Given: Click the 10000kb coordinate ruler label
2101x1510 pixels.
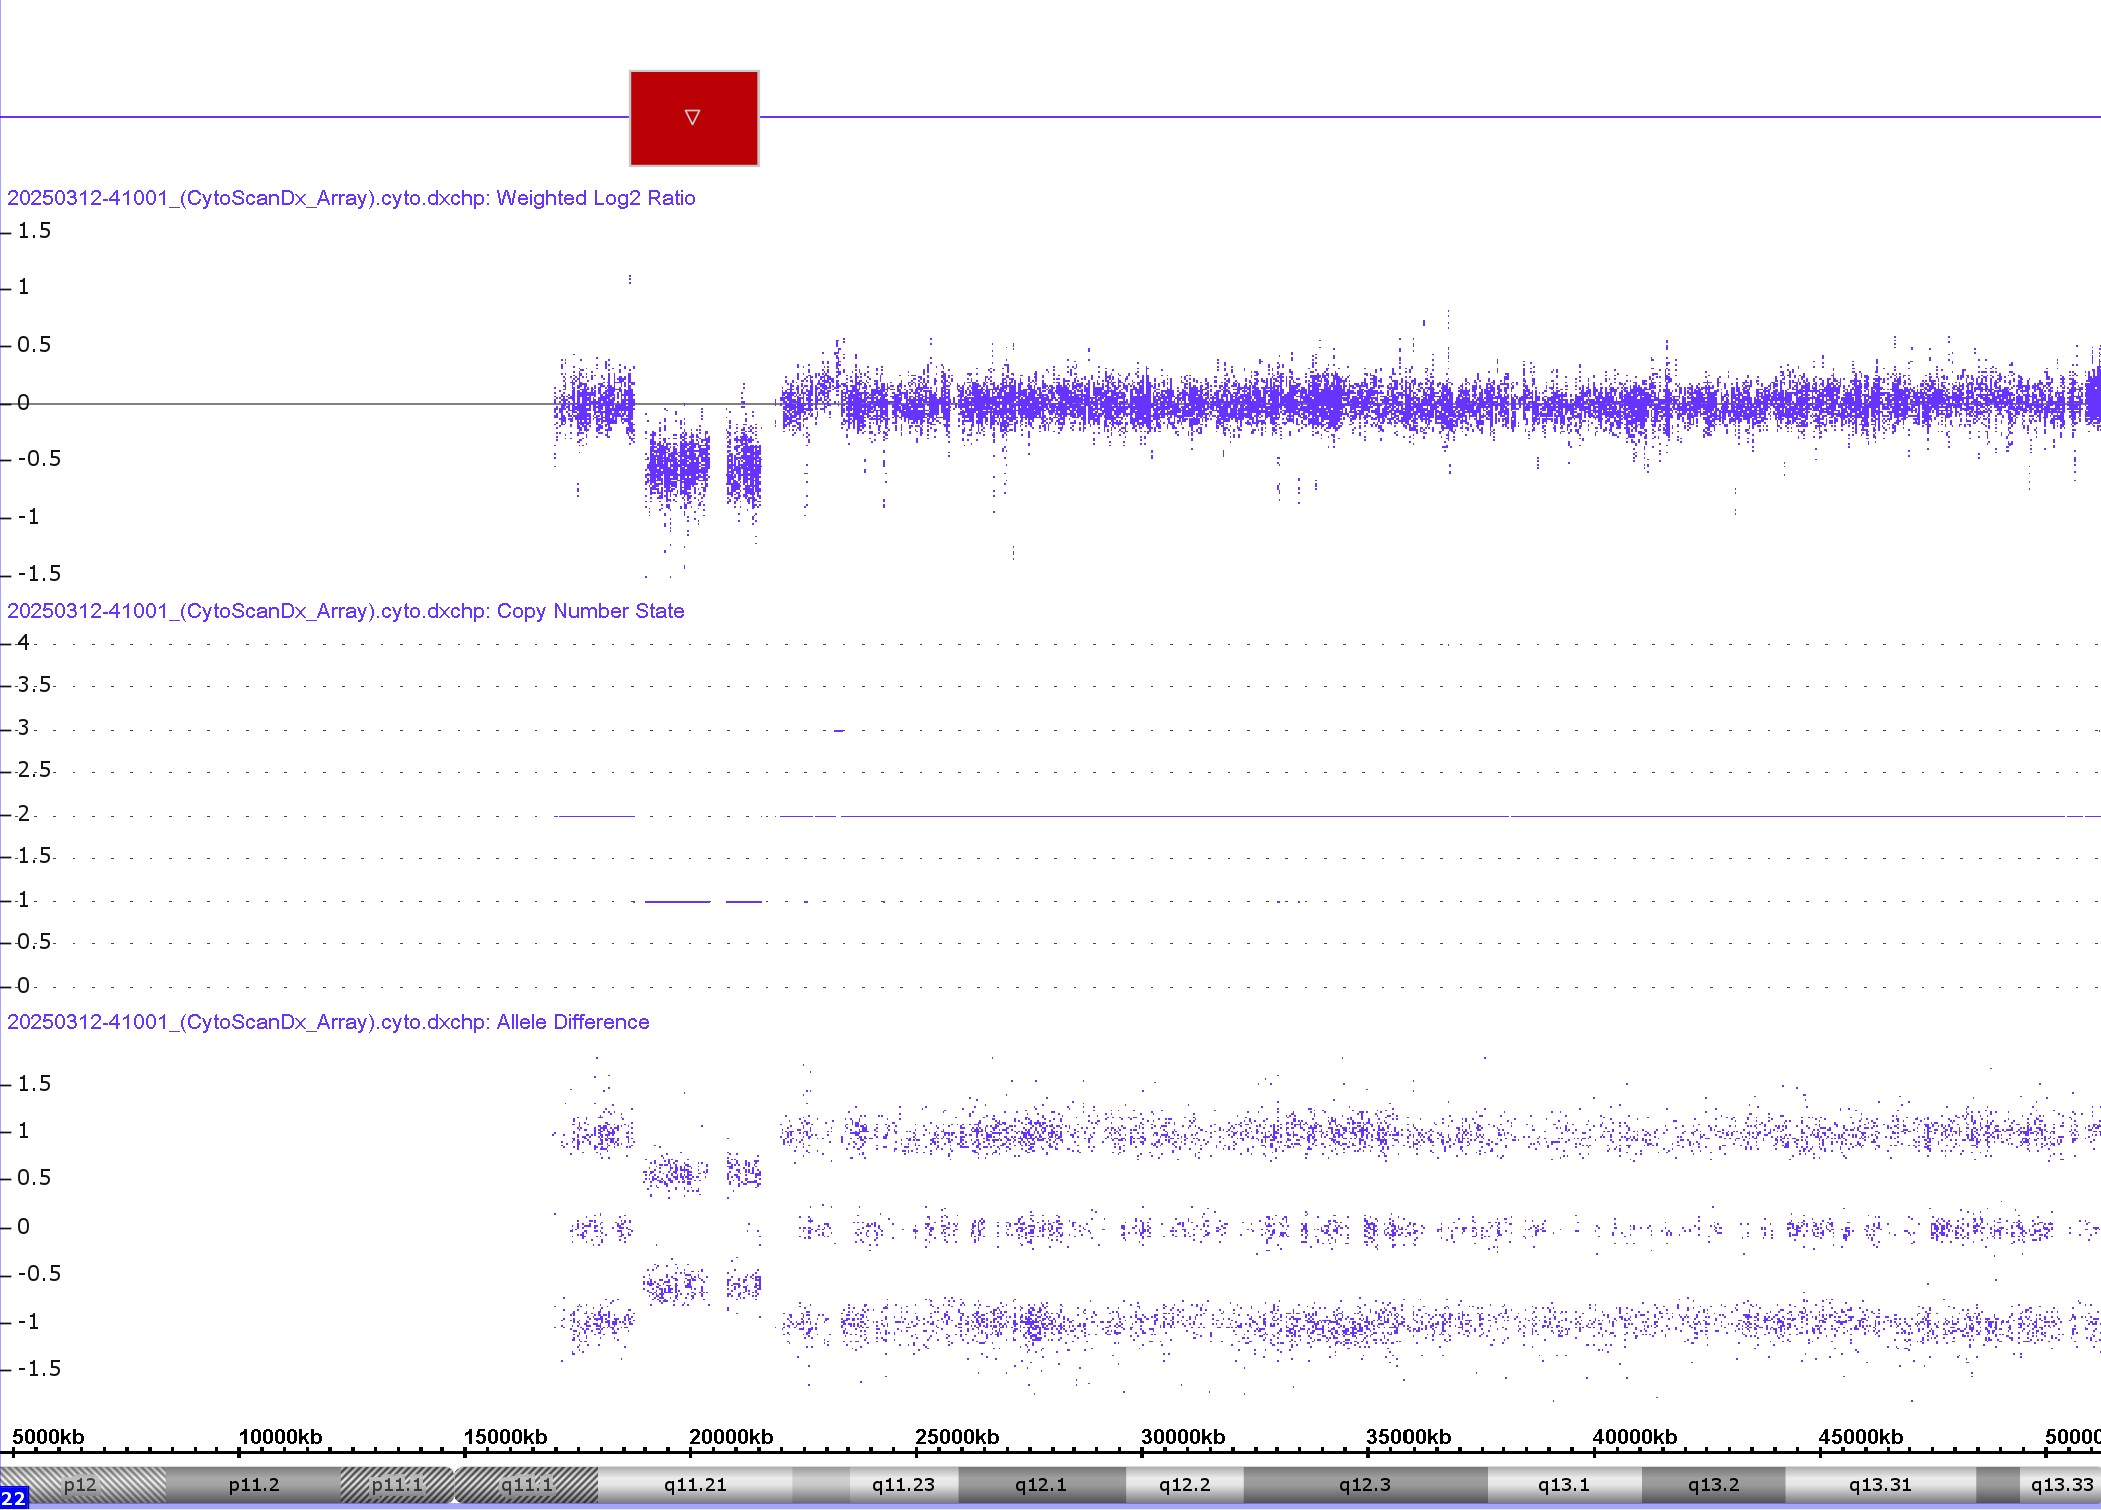Looking at the screenshot, I should [280, 1437].
